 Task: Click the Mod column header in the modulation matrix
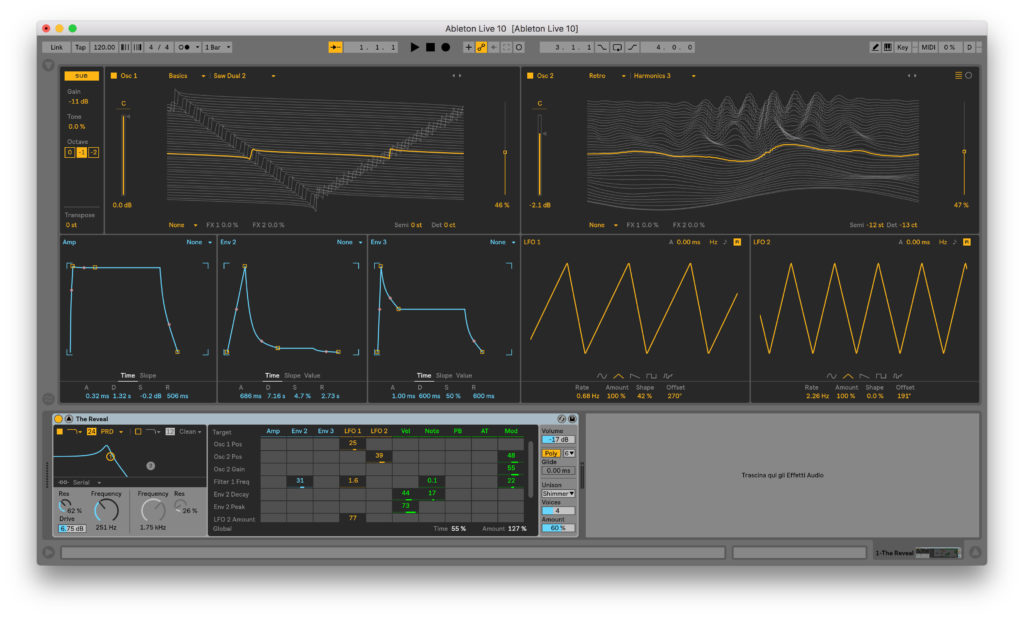pos(514,429)
